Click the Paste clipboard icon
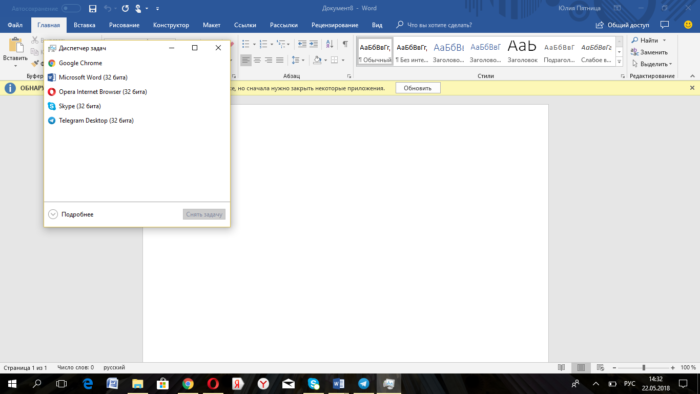 (16, 46)
